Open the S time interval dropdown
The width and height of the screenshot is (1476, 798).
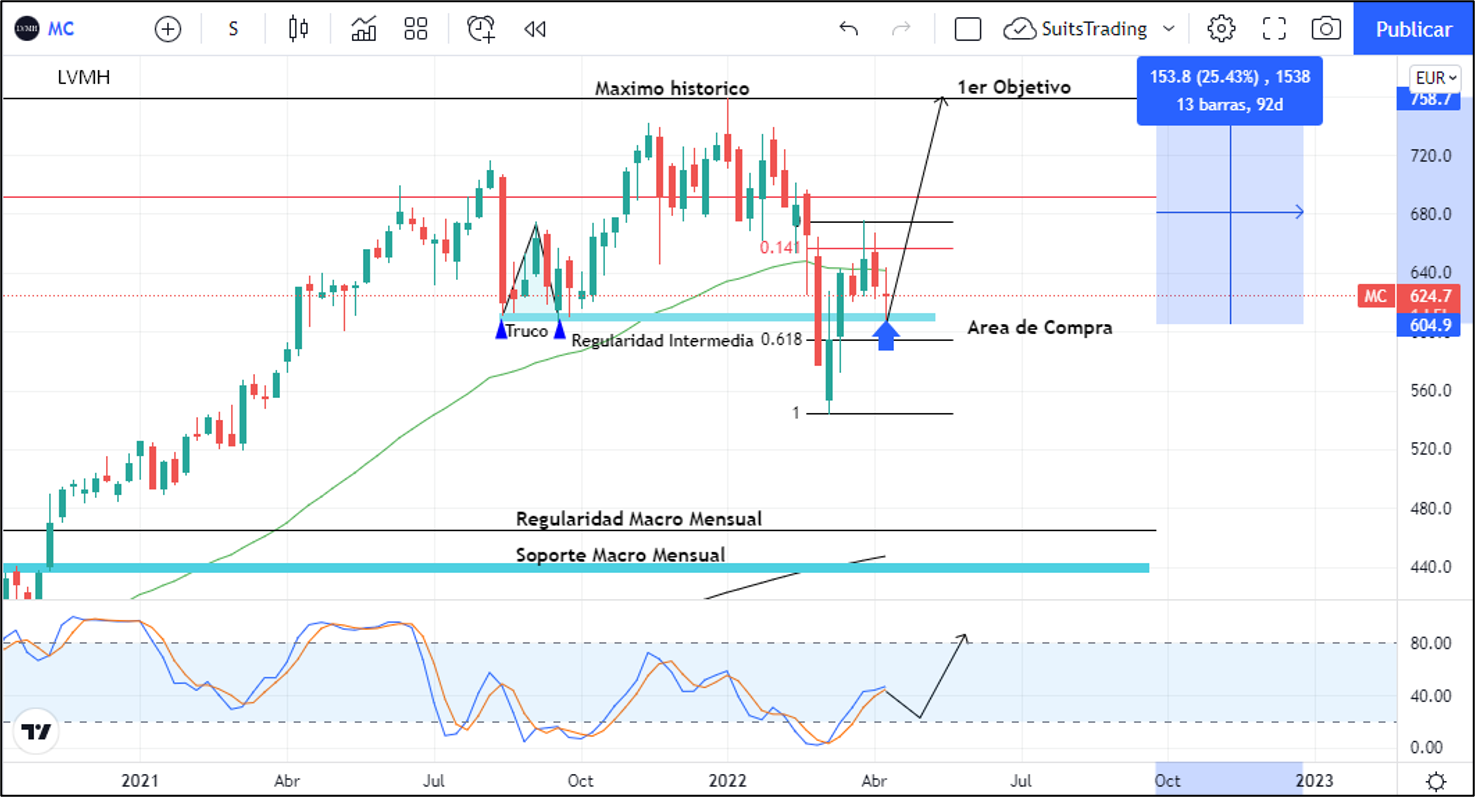point(233,29)
